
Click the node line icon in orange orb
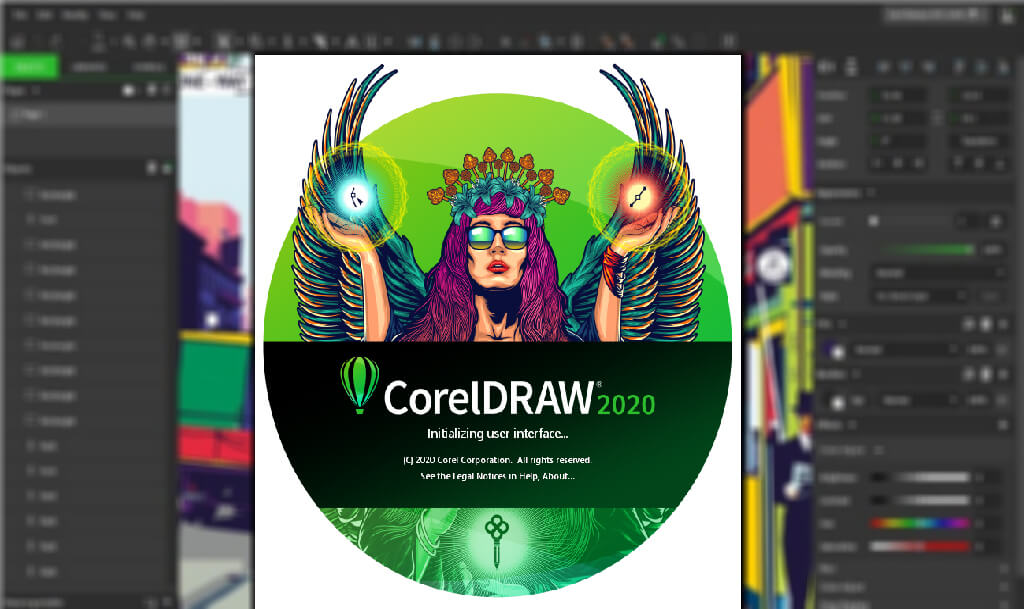pyautogui.click(x=638, y=196)
